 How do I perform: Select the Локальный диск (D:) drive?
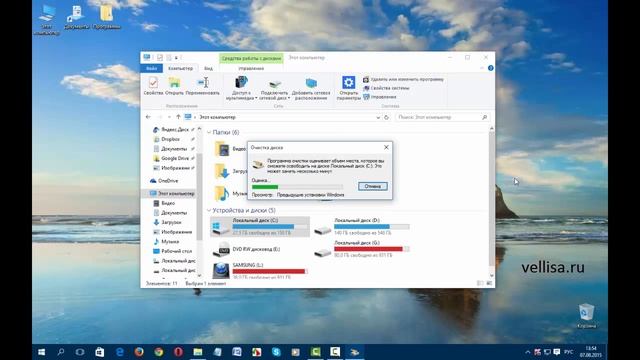coord(361,227)
